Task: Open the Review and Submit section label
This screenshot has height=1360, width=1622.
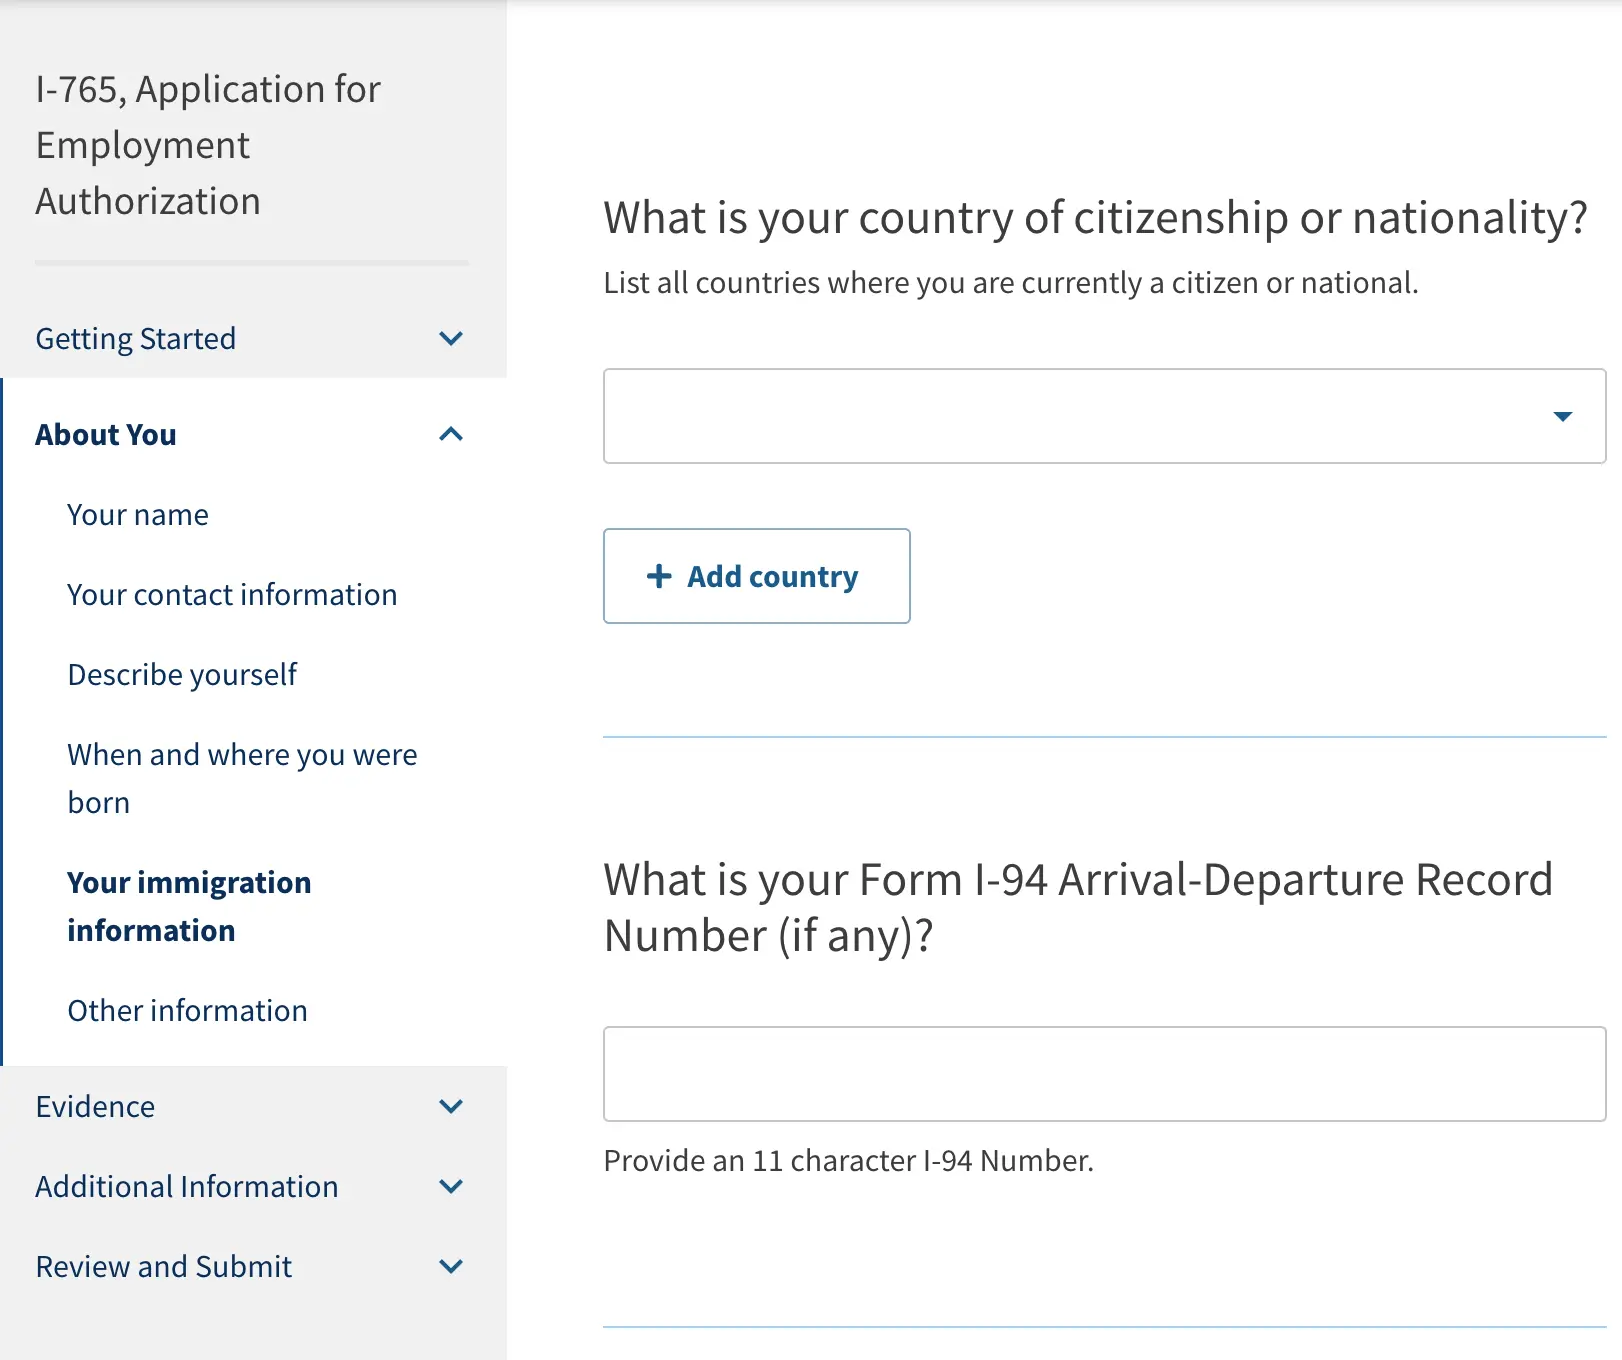Action: click(164, 1267)
